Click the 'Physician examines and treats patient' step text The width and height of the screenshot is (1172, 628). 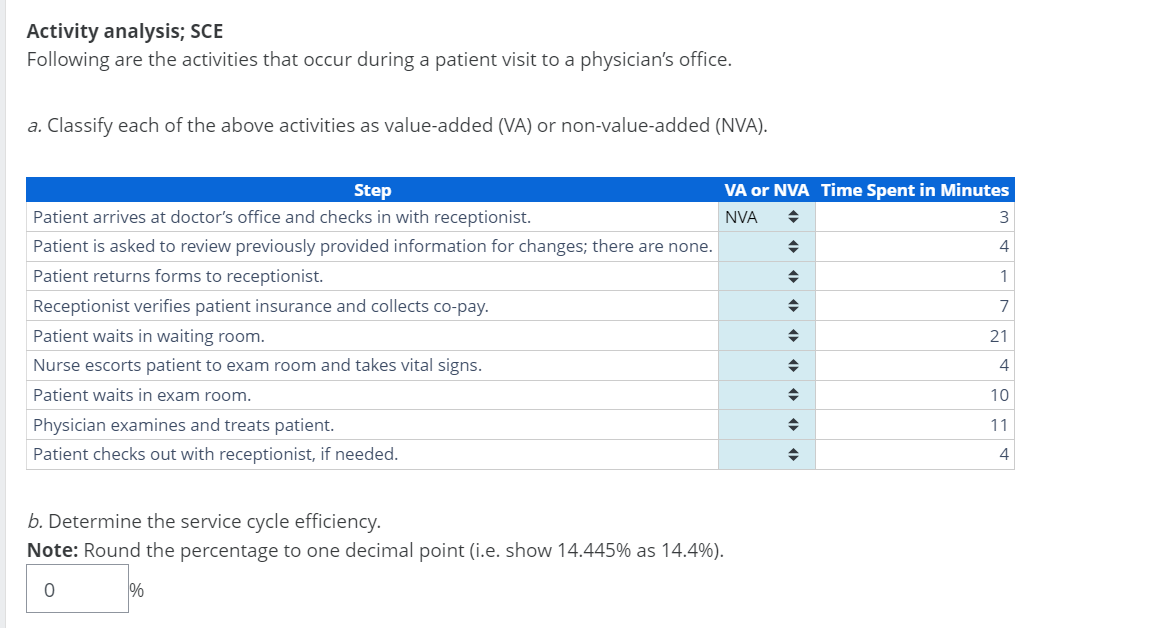click(183, 425)
